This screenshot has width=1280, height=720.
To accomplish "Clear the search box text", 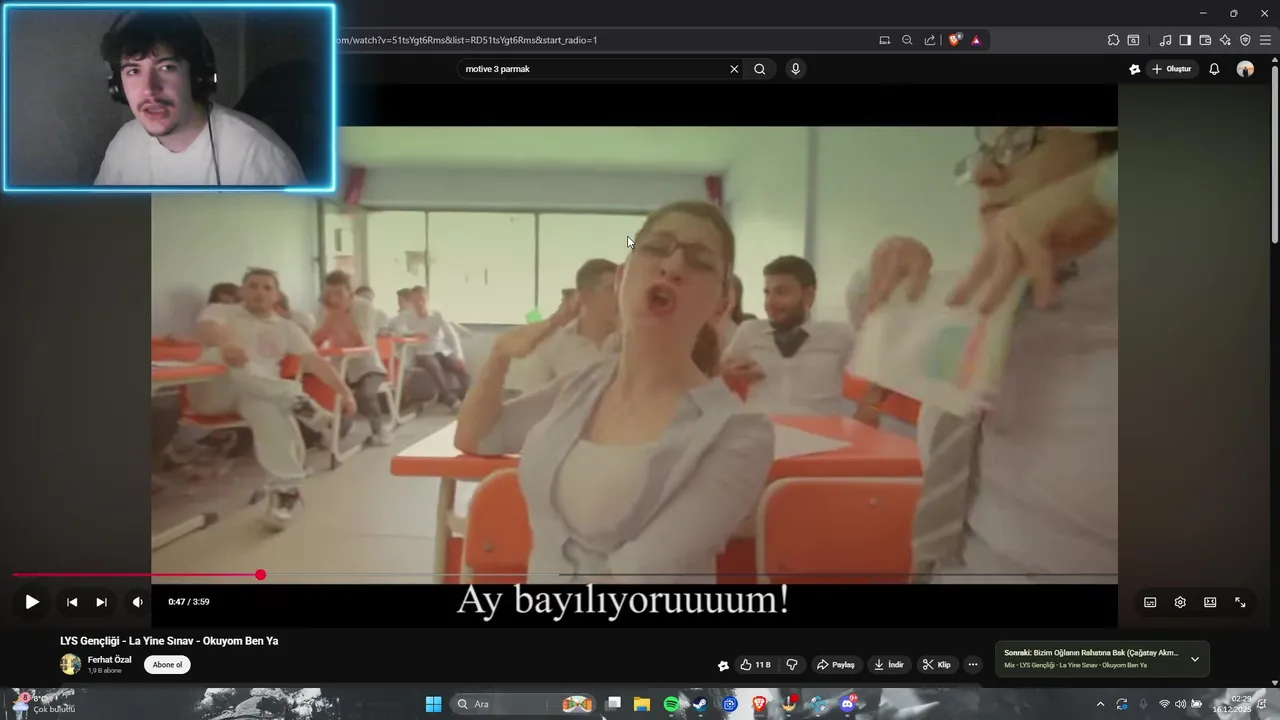I will click(734, 69).
